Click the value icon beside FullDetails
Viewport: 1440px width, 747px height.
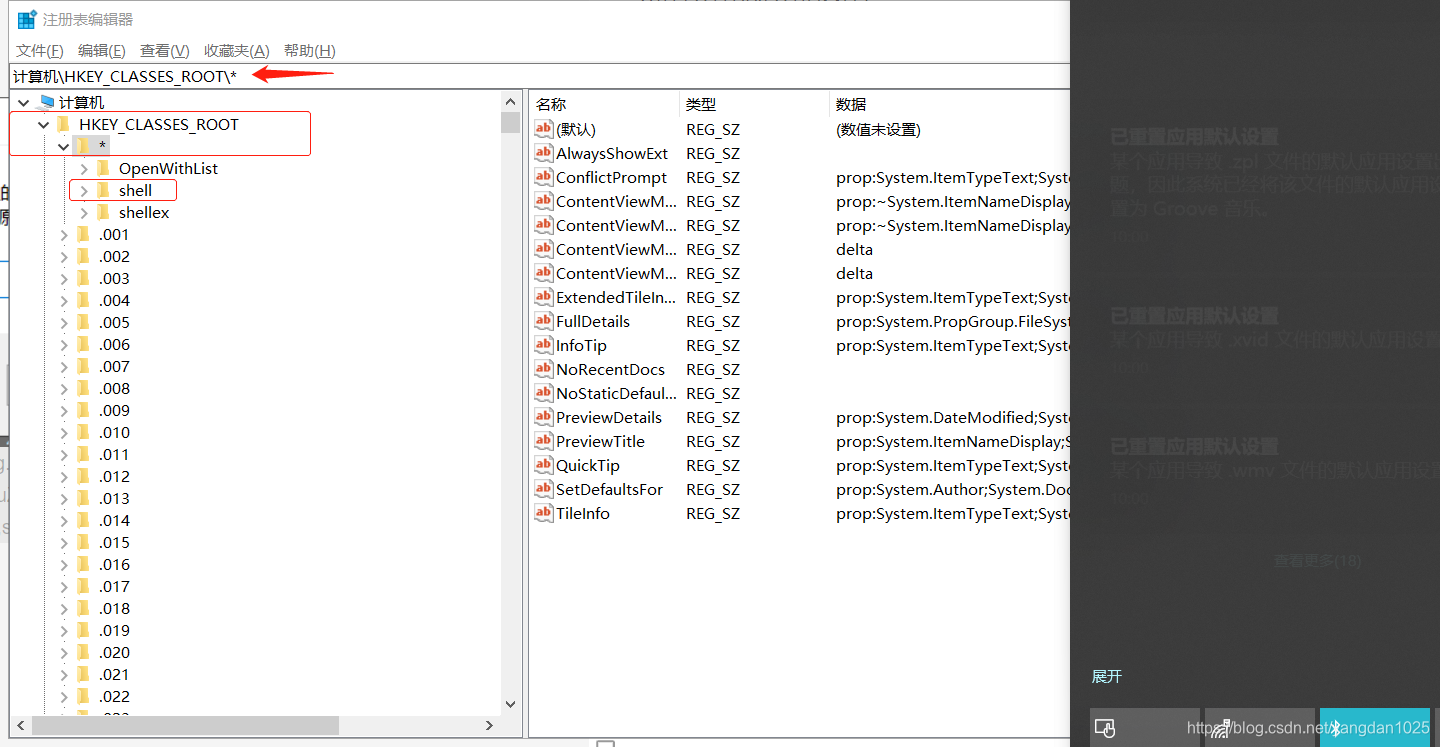coord(543,321)
